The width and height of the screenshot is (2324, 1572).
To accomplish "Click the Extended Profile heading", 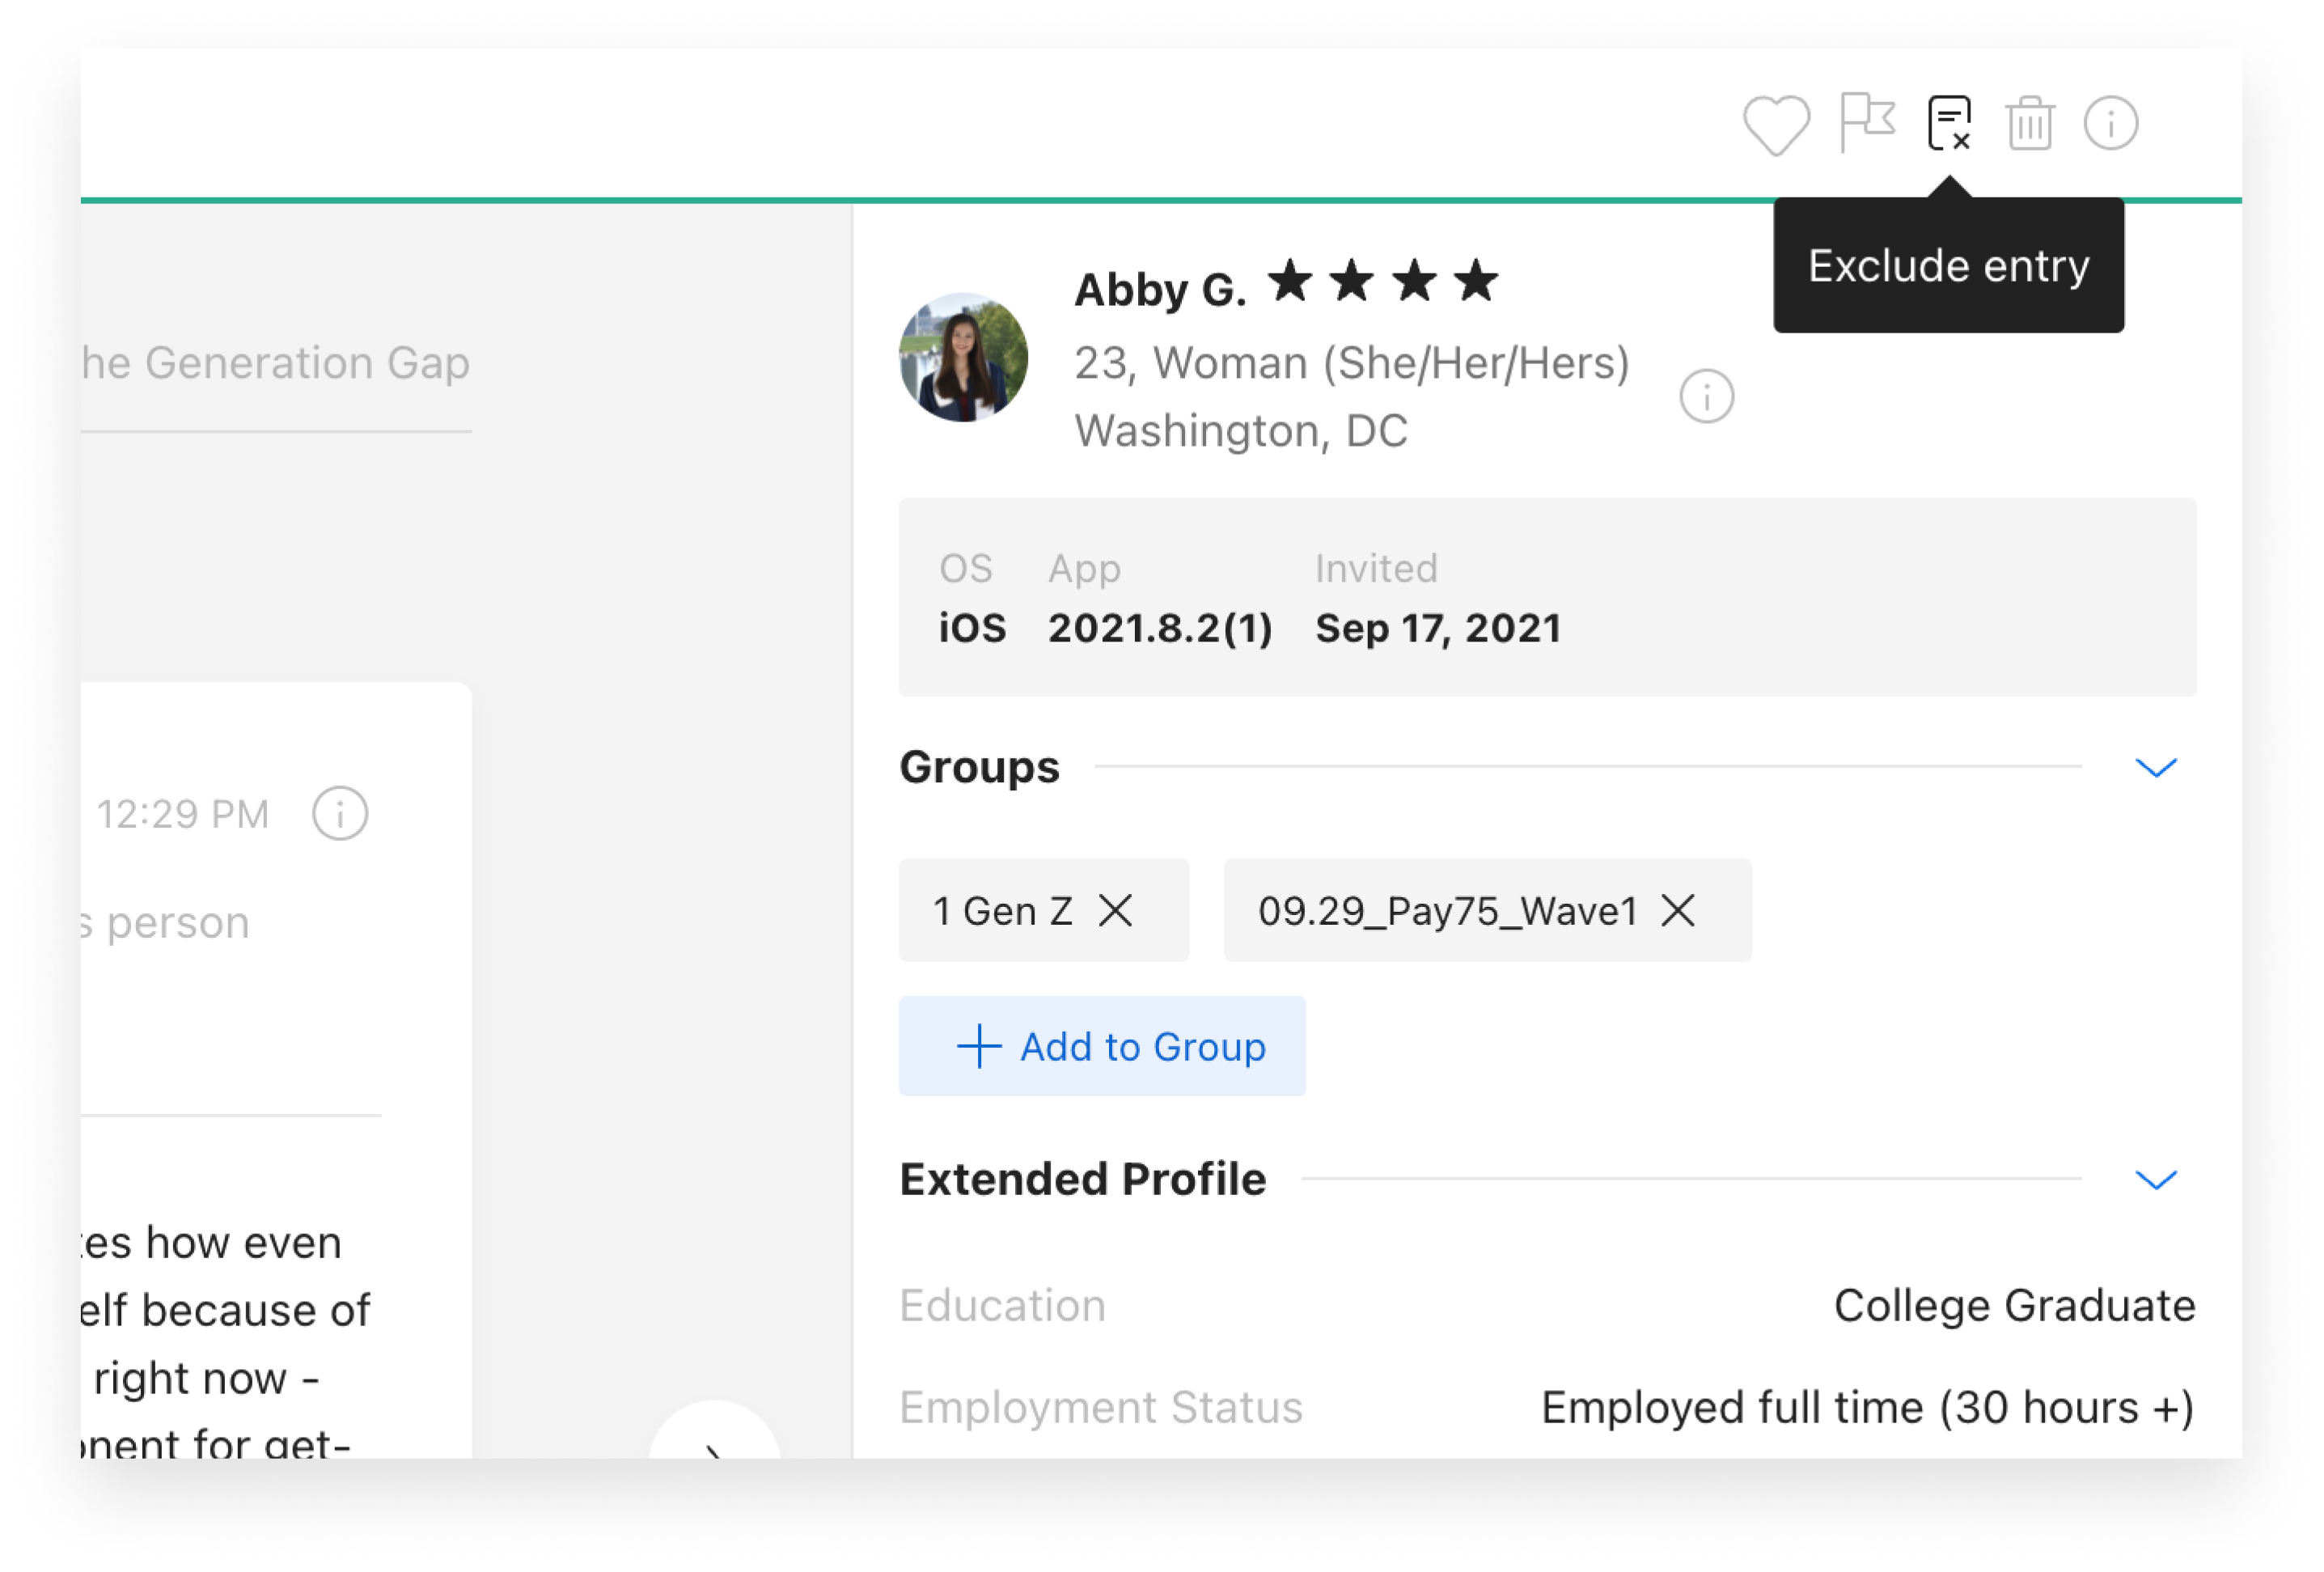I will pyautogui.click(x=1083, y=1179).
